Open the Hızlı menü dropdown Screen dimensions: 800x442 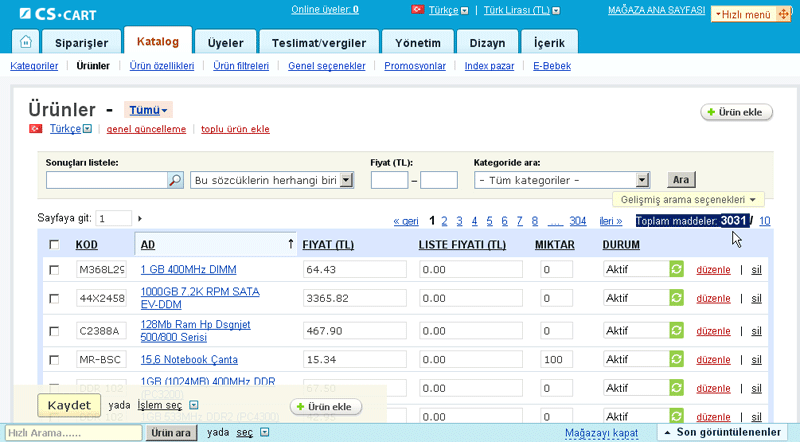[x=743, y=14]
